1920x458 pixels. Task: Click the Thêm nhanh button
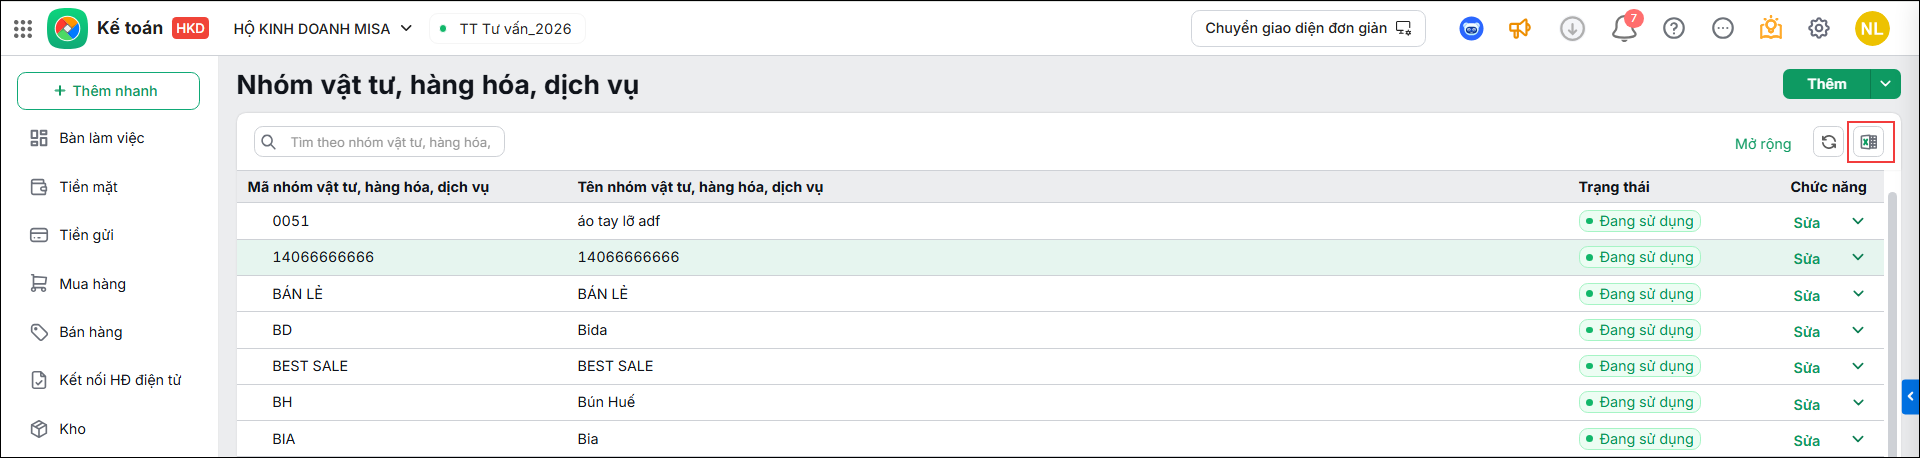pyautogui.click(x=108, y=91)
